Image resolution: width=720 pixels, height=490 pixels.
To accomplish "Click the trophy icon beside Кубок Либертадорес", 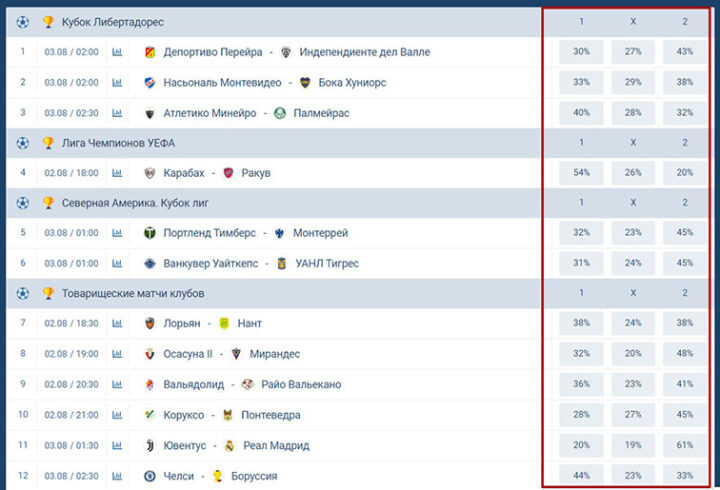I will [48, 22].
